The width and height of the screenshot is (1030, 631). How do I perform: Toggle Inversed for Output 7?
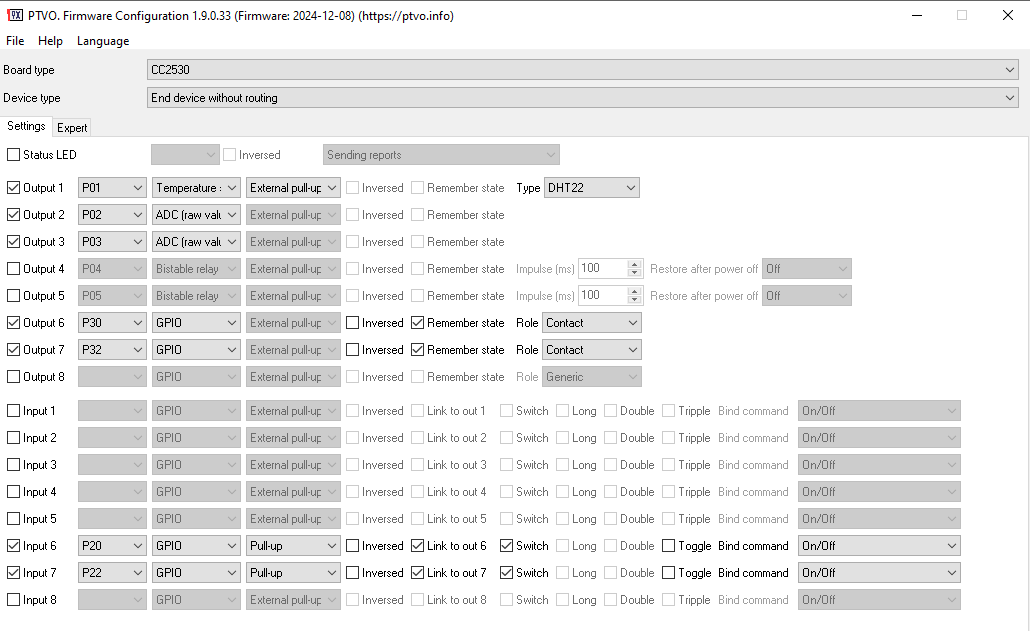point(353,349)
